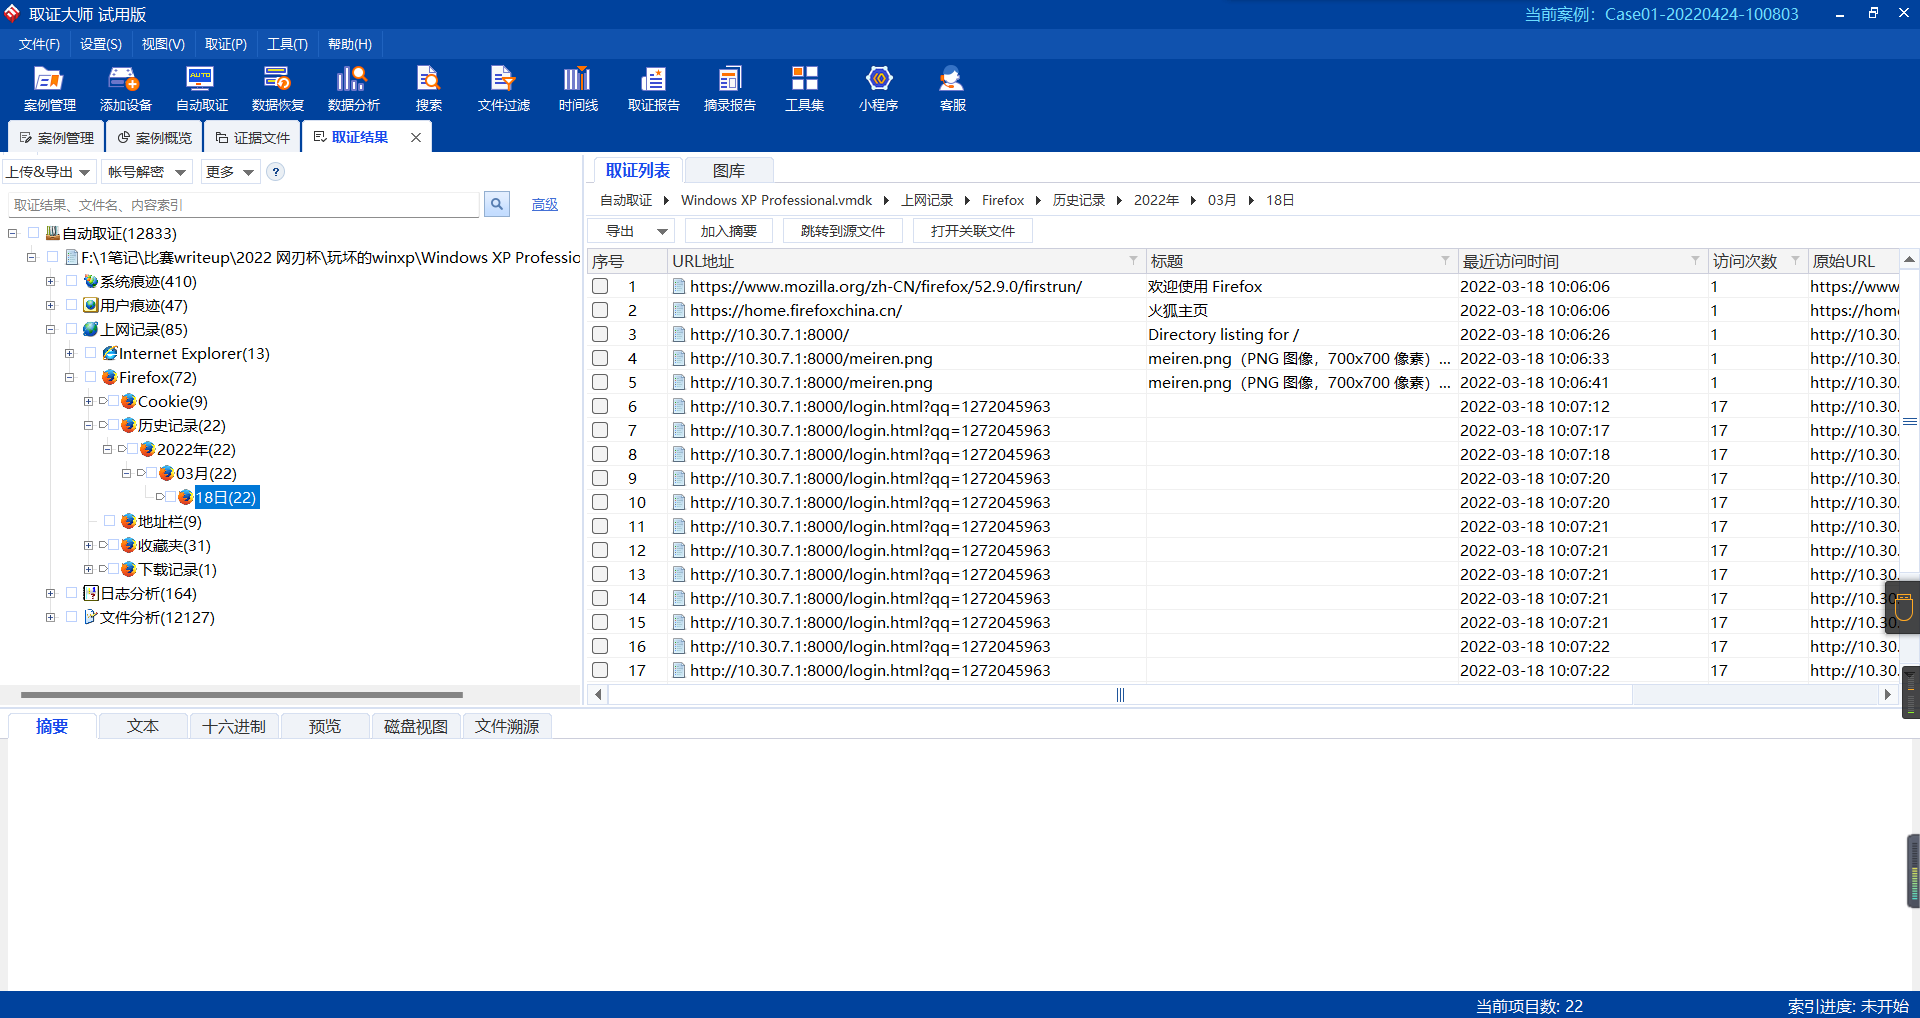The height and width of the screenshot is (1018, 1920).
Task: Tick the 地址栏(9) checkbox
Action: coord(109,521)
